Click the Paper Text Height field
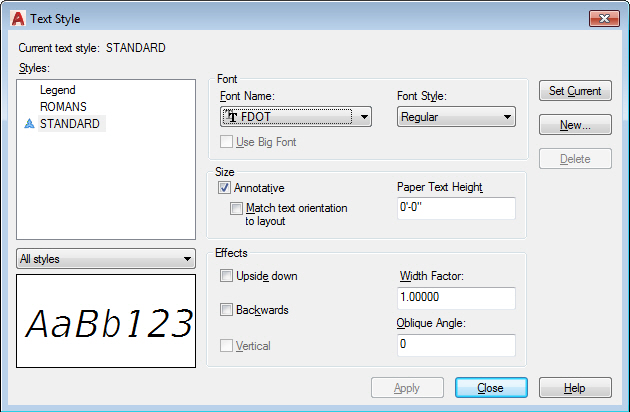Viewport: 630px width, 412px height. tap(455, 208)
